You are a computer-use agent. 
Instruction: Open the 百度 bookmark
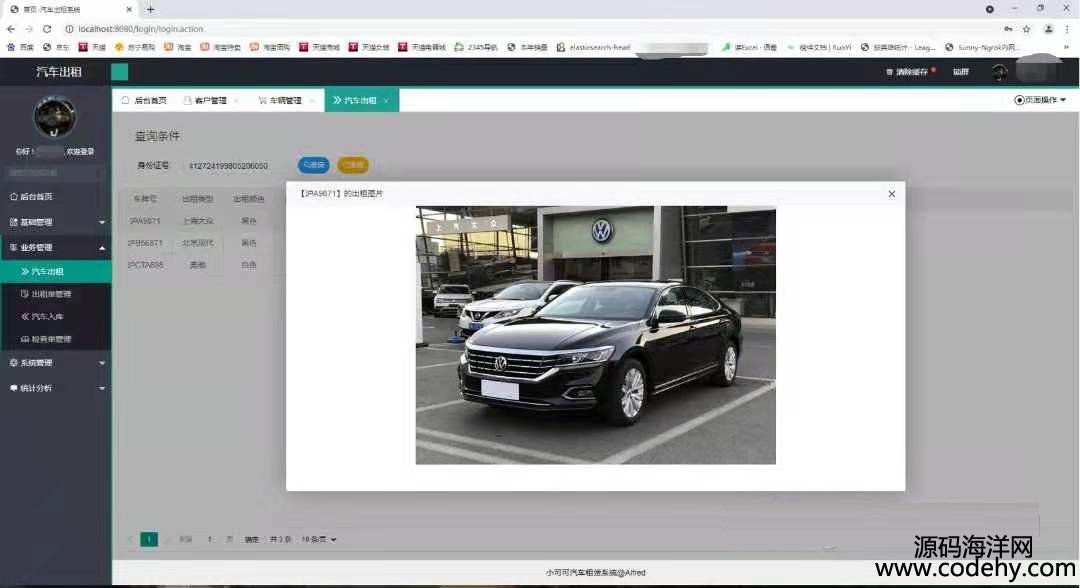20,48
